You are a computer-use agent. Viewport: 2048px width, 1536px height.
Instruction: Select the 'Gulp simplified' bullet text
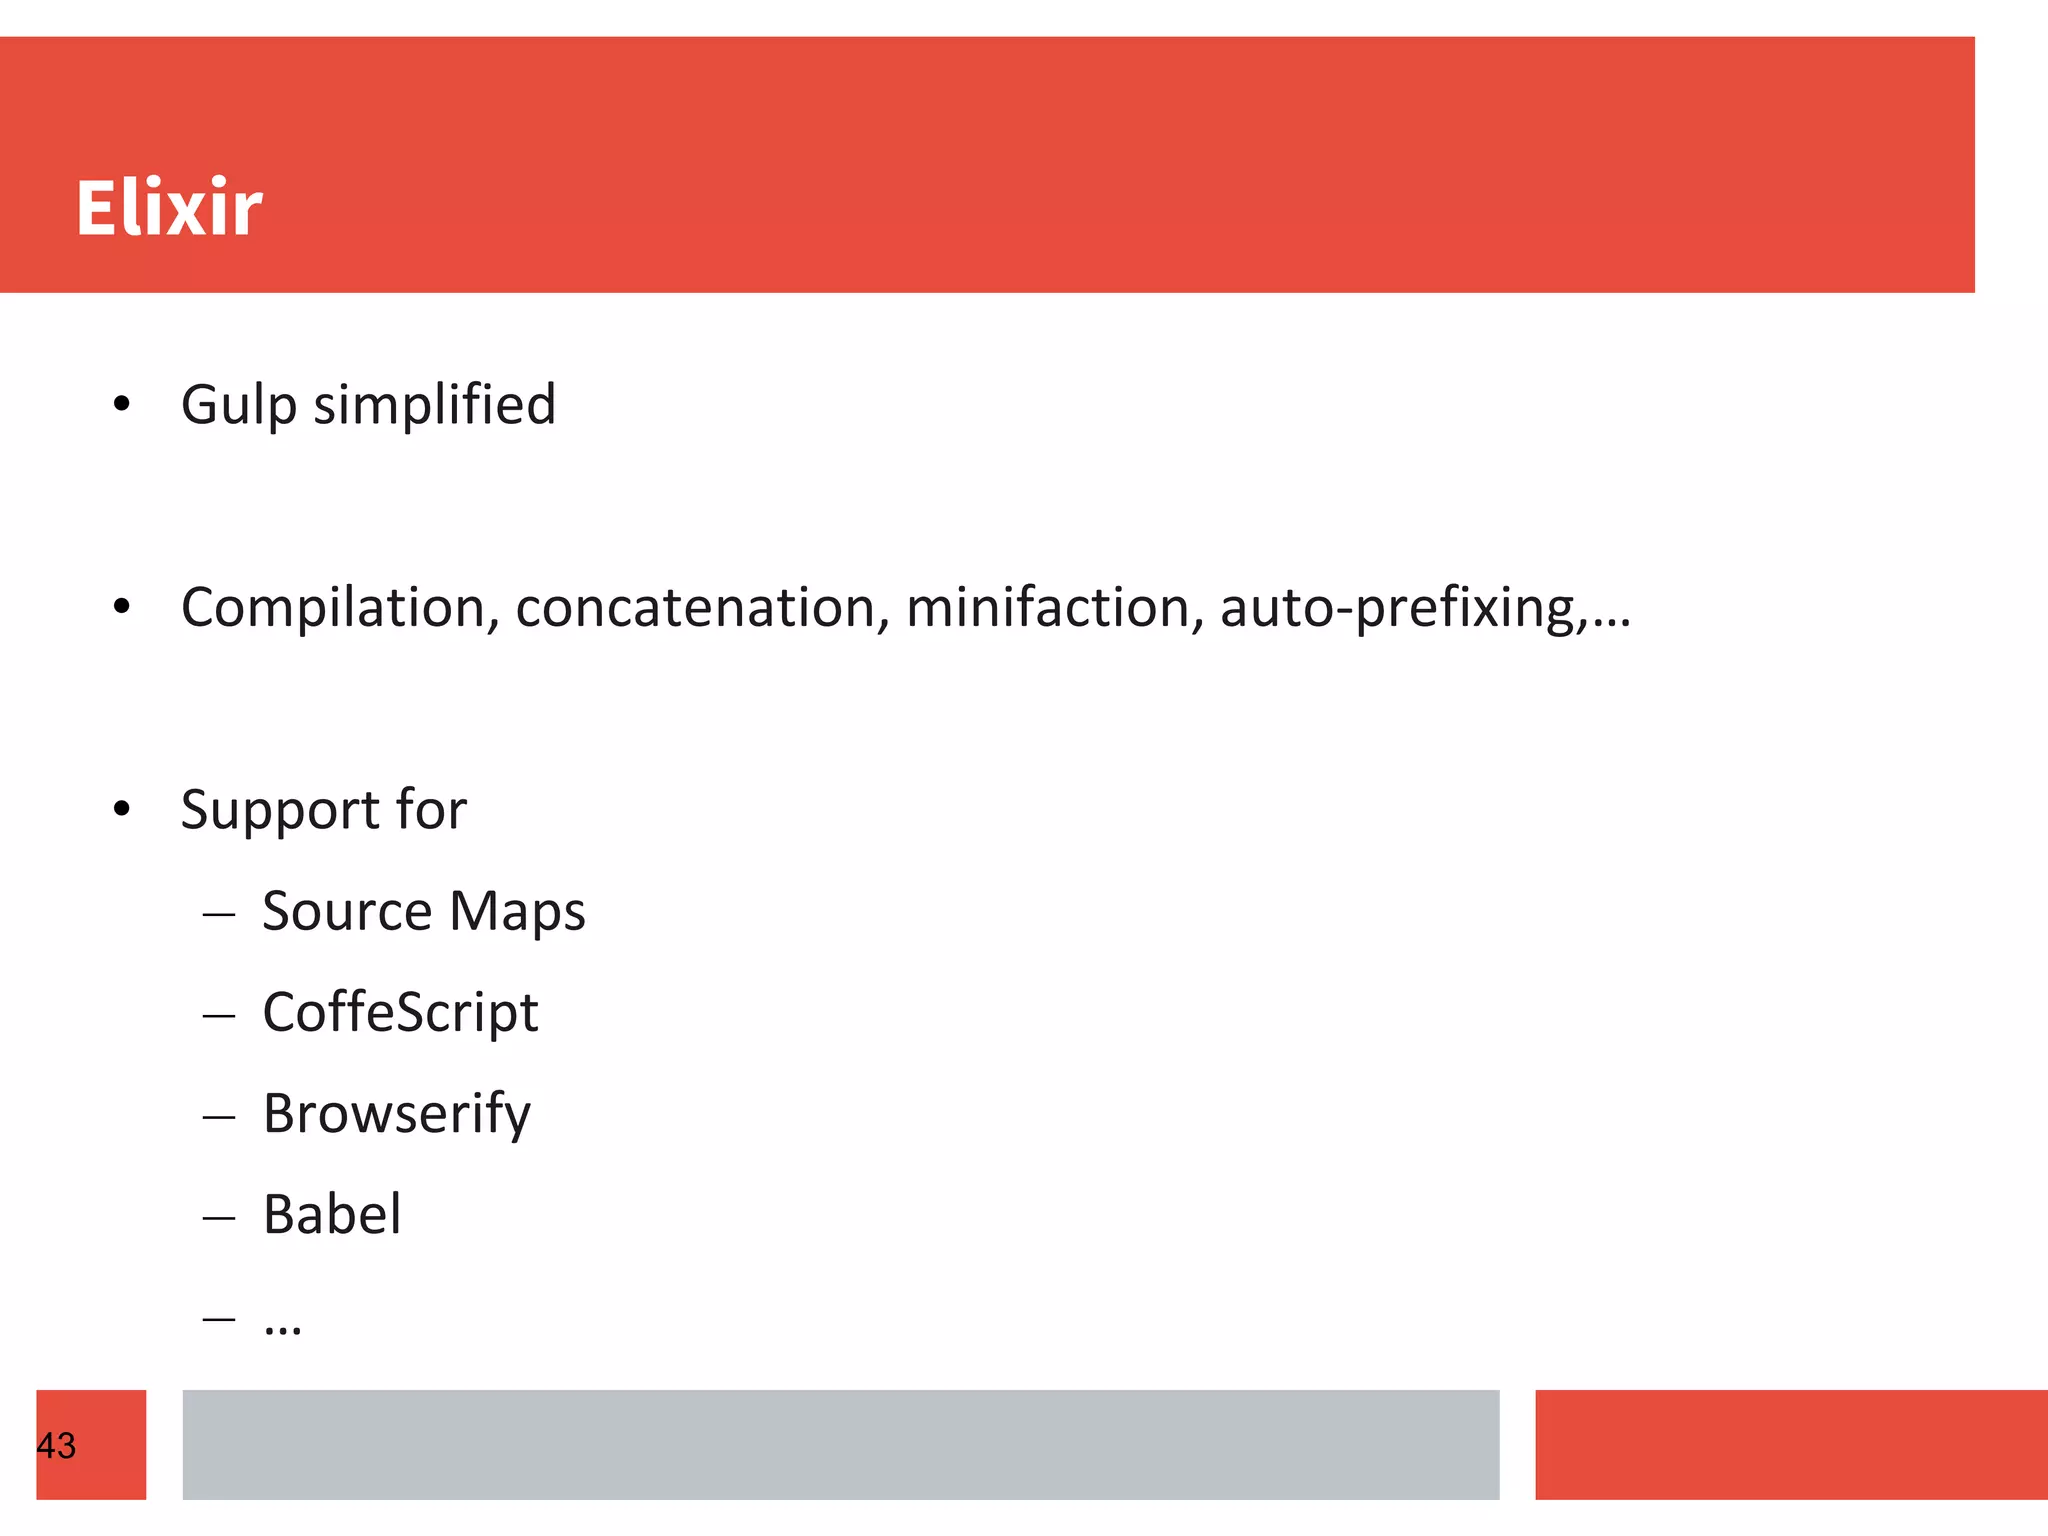(x=368, y=405)
